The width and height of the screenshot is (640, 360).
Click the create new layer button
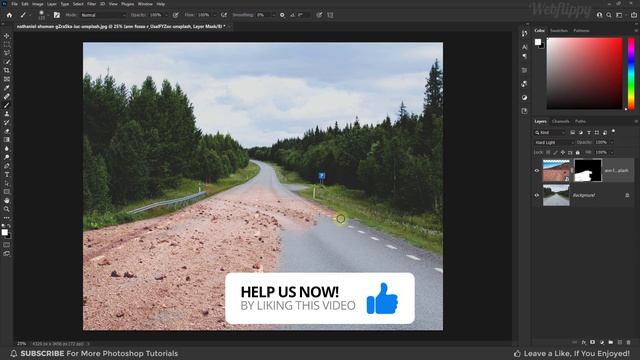620,342
